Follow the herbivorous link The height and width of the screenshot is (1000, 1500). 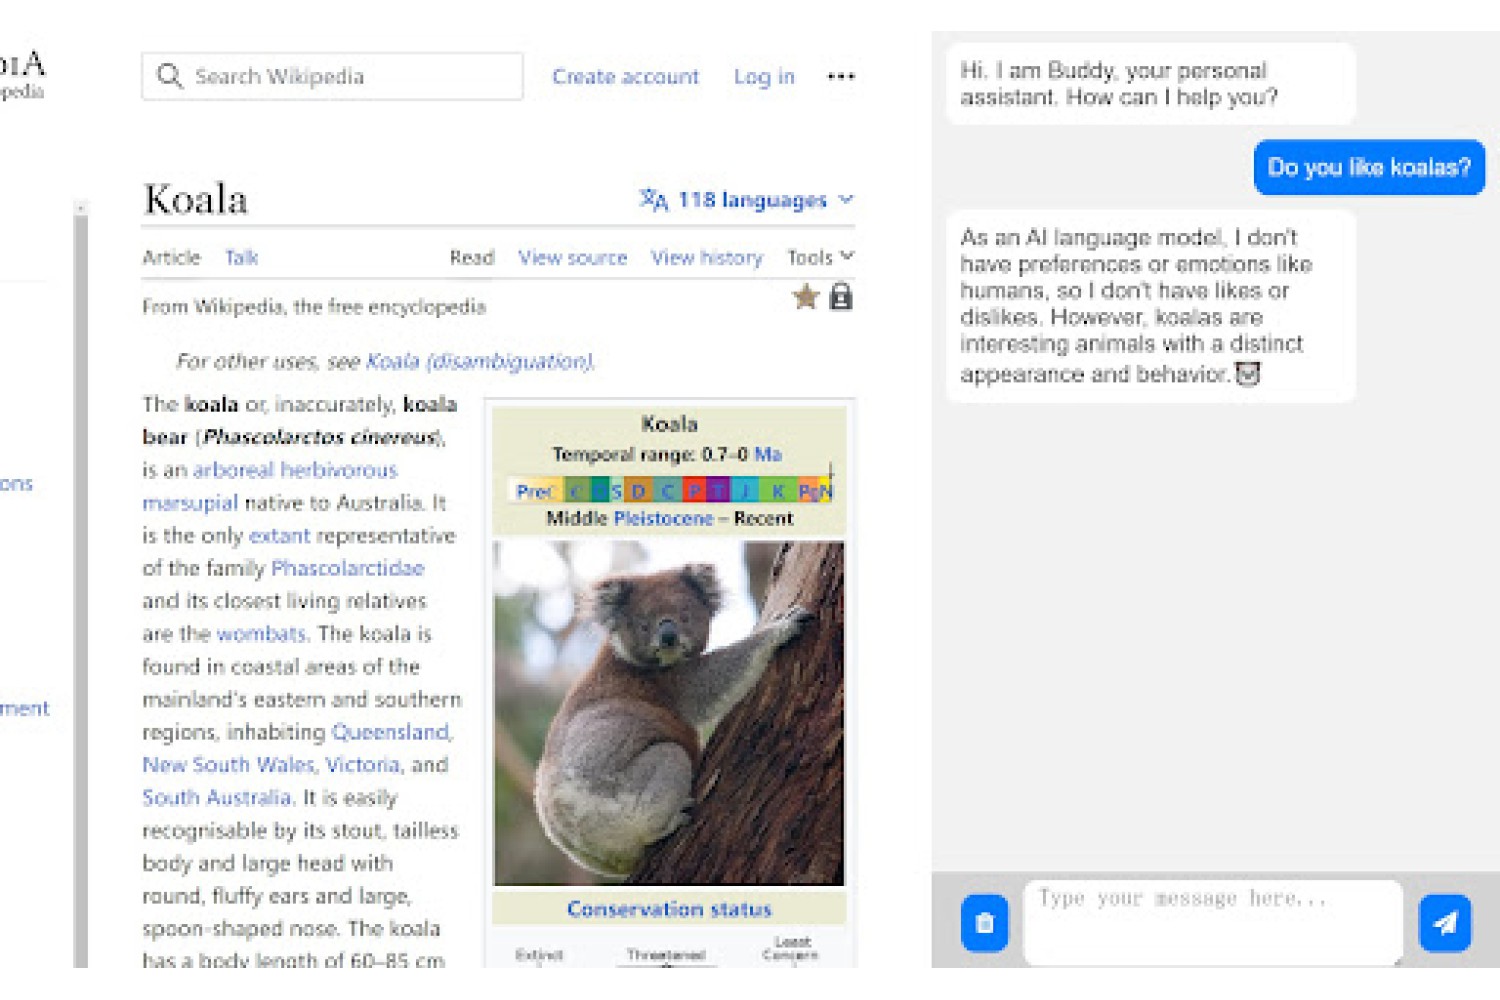338,469
